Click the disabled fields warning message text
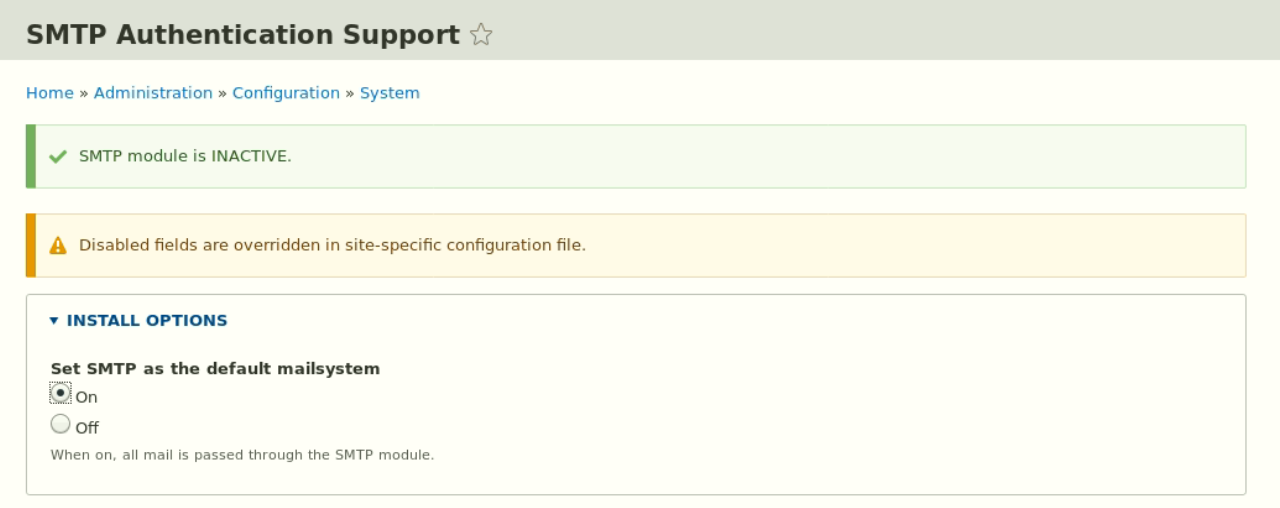This screenshot has height=508, width=1280. (x=332, y=245)
